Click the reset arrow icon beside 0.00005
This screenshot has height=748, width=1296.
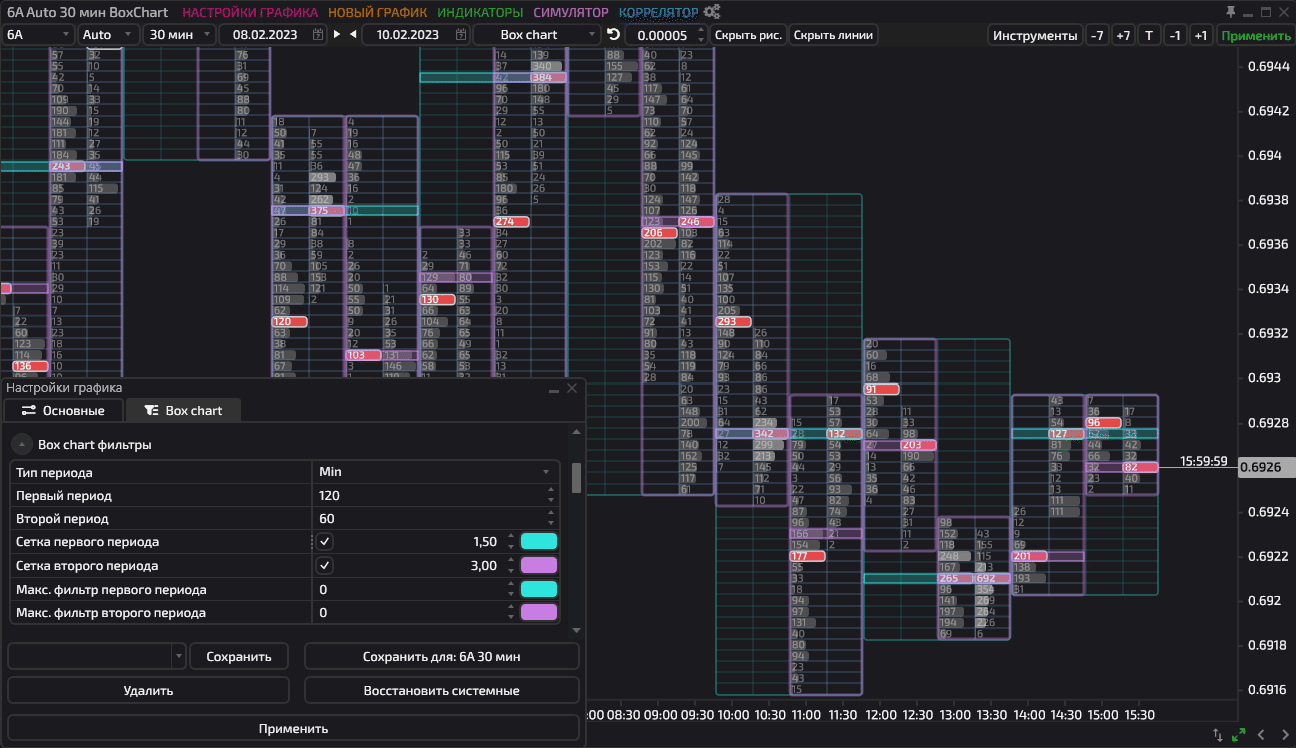click(613, 35)
